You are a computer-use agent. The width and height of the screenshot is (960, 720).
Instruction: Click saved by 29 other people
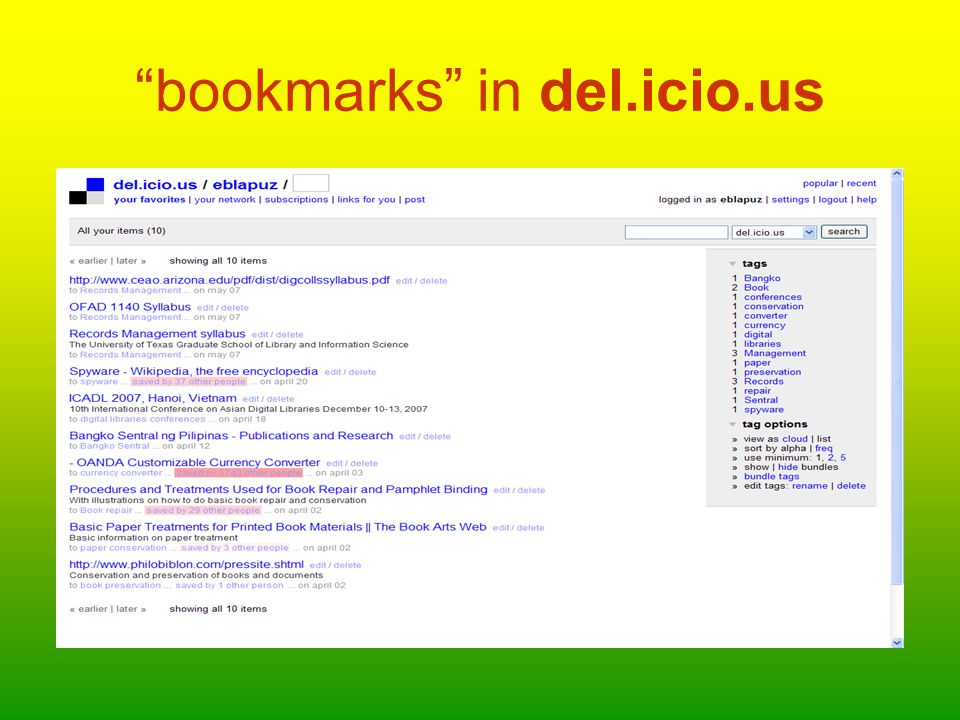click(203, 510)
